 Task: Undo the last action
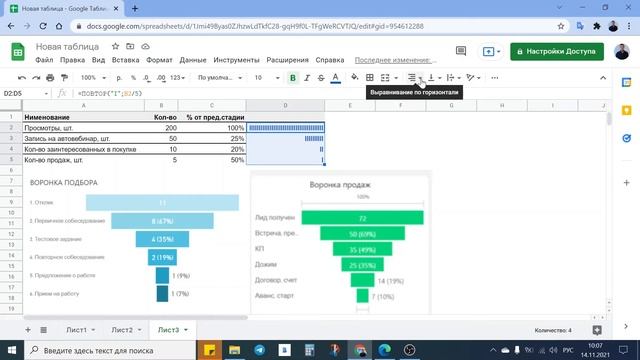pyautogui.click(x=22, y=78)
